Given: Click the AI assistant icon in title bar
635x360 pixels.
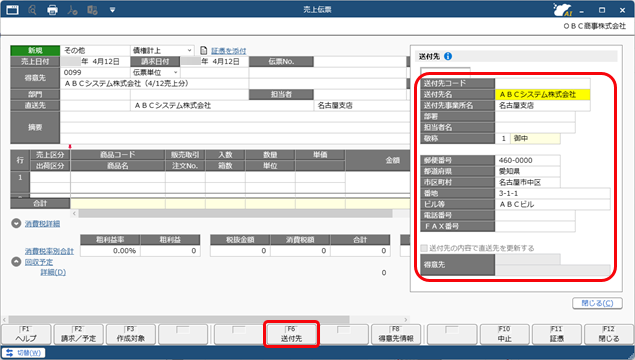Looking at the screenshot, I should point(563,9).
